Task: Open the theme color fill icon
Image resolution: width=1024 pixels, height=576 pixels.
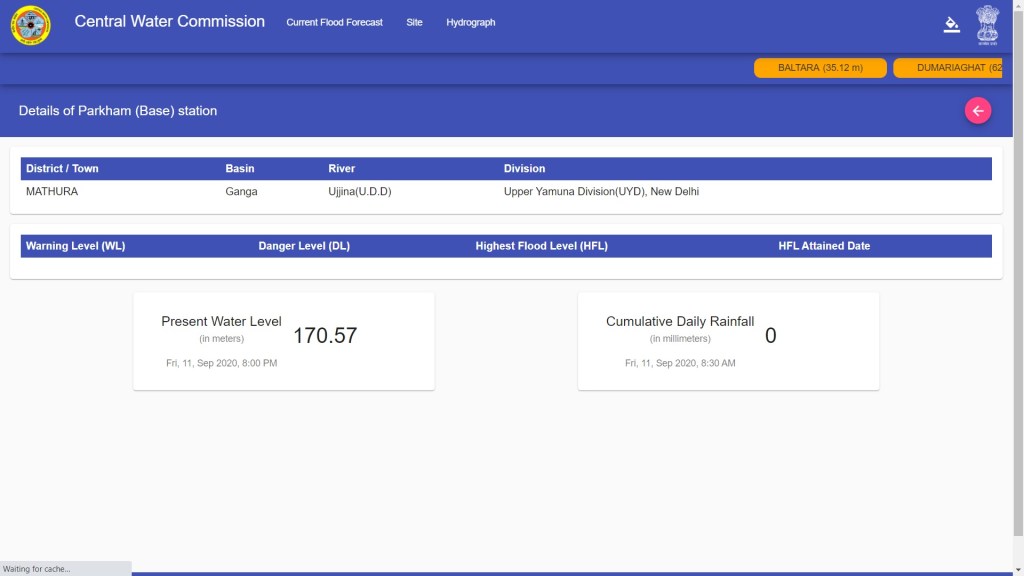Action: point(951,25)
